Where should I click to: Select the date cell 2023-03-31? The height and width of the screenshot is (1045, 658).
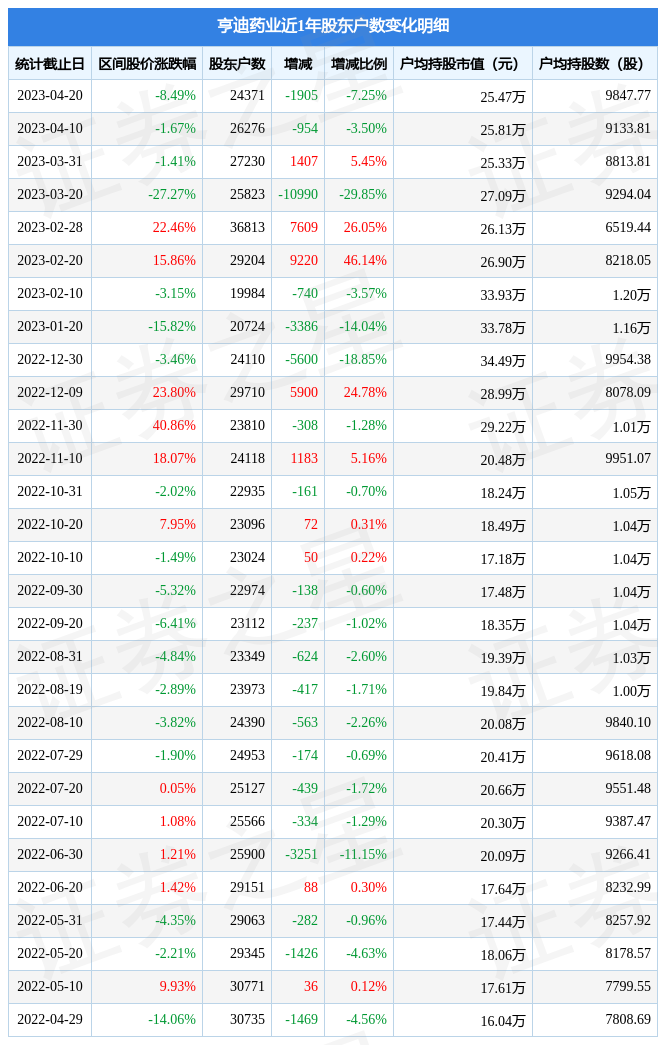50,161
